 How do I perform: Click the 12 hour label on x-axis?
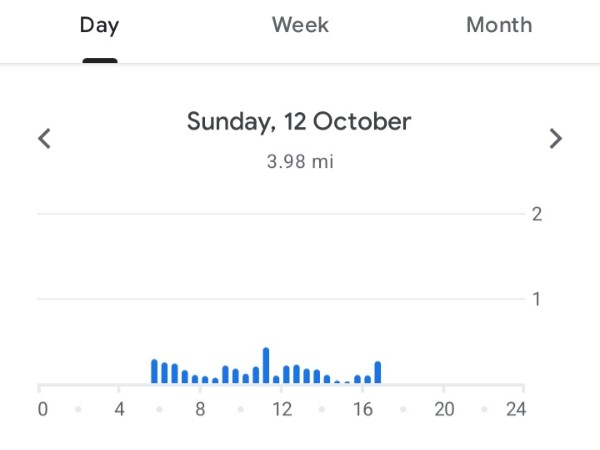[x=282, y=409]
